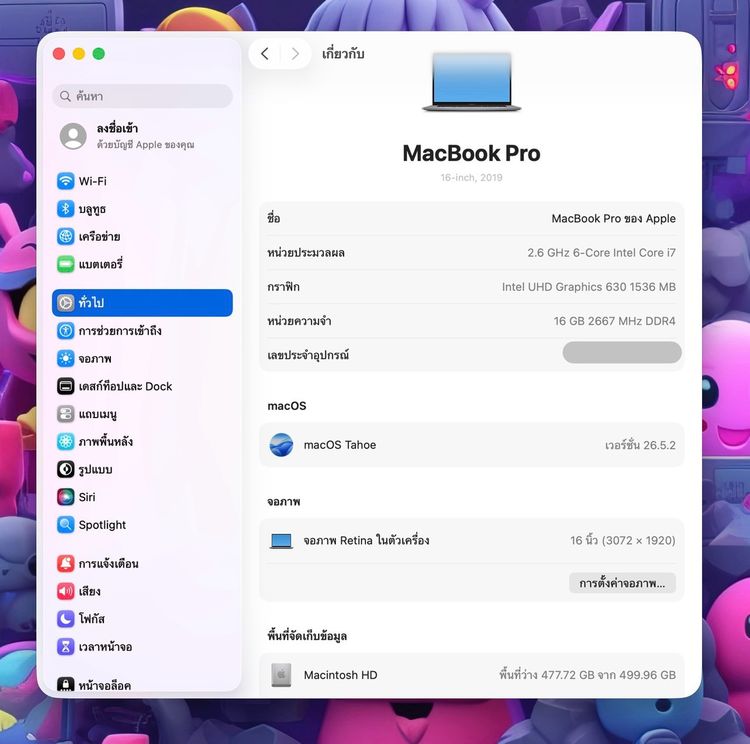Click the version text "เวอร์ชั่น 26.5.2"
The width and height of the screenshot is (750, 744).
click(x=640, y=445)
